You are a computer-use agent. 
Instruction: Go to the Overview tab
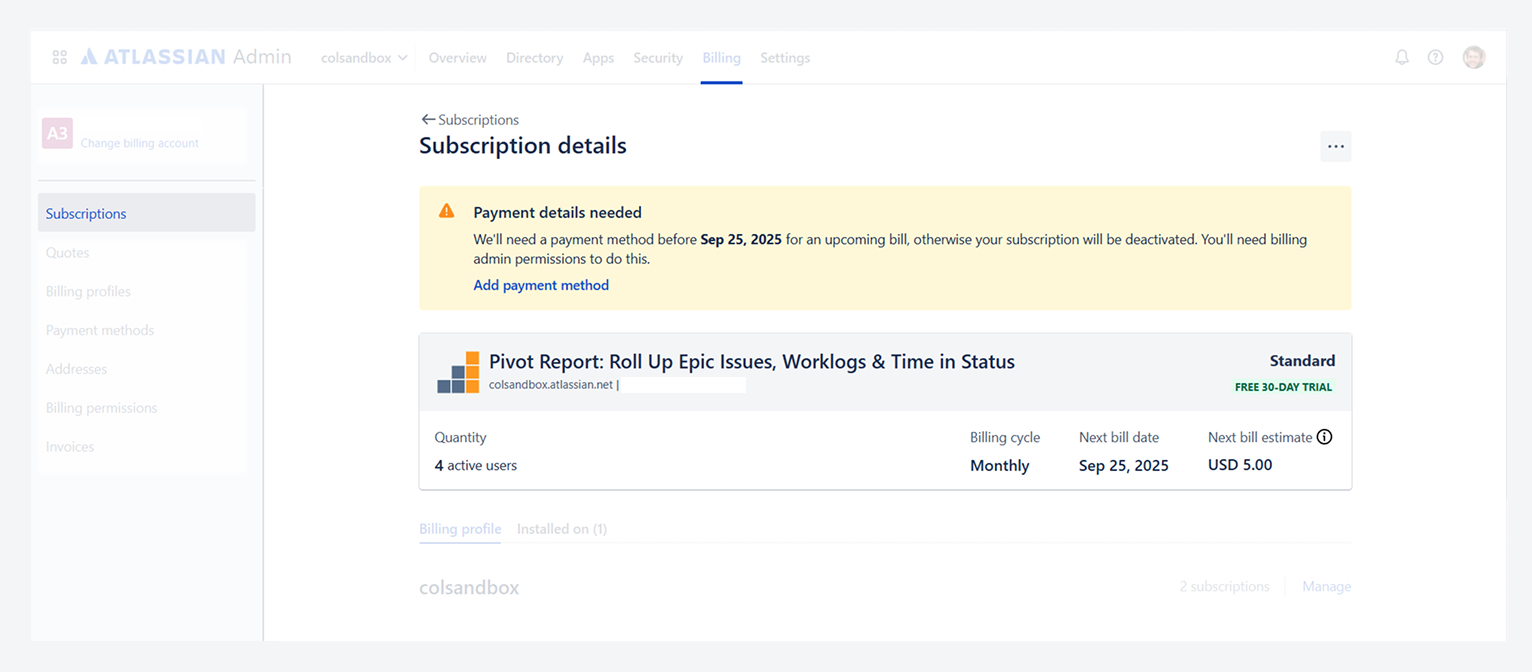coord(458,58)
